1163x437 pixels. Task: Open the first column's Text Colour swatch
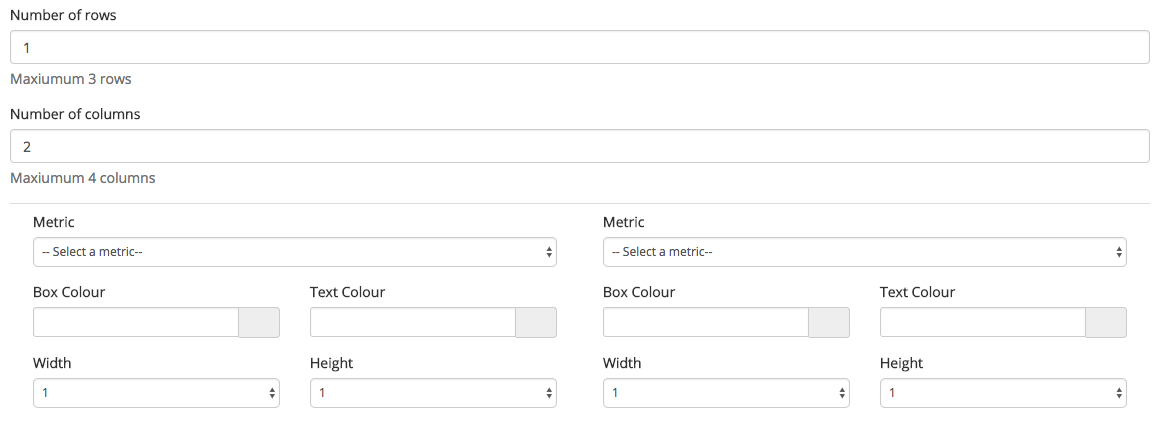[536, 323]
